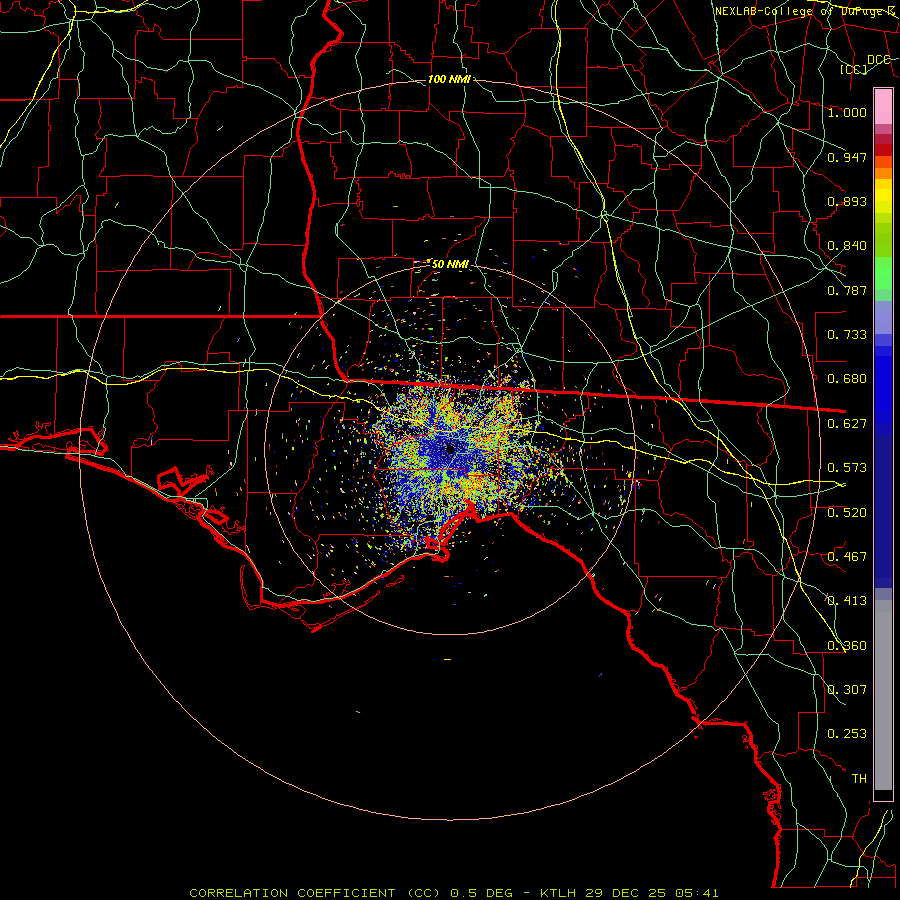Image resolution: width=900 pixels, height=900 pixels.
Task: Click the 50 NMI range ring label
Action: click(x=449, y=264)
